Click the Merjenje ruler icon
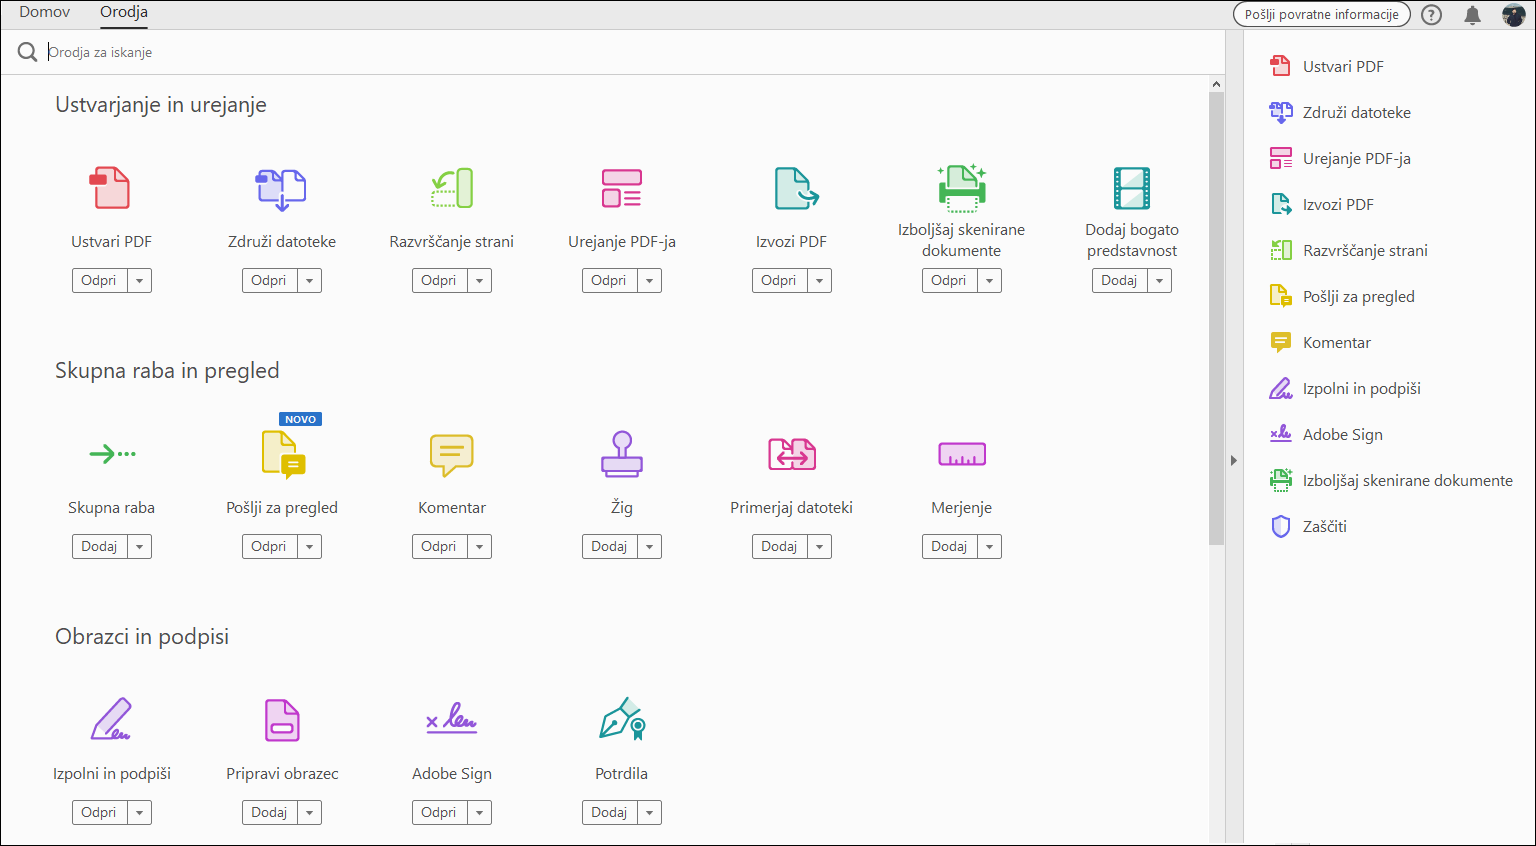The image size is (1536, 846). [962, 454]
